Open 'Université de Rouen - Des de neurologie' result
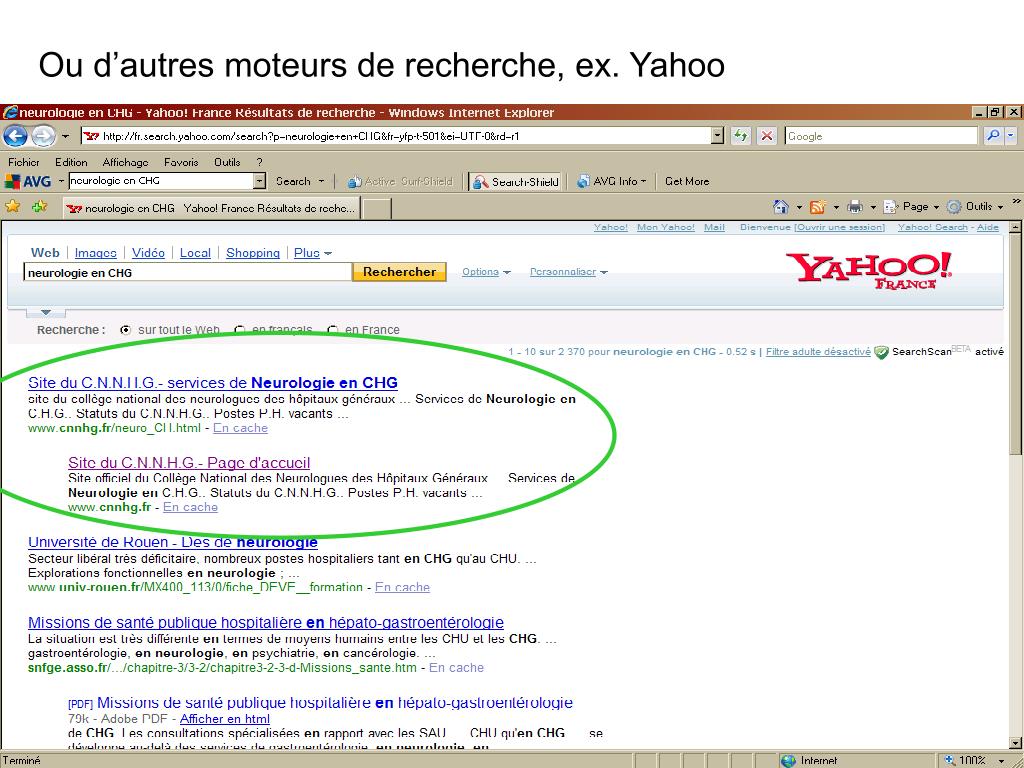The height and width of the screenshot is (768, 1024). pyautogui.click(x=173, y=542)
